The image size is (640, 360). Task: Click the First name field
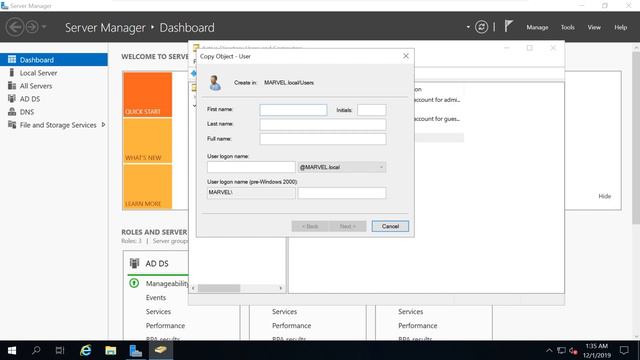tap(293, 110)
